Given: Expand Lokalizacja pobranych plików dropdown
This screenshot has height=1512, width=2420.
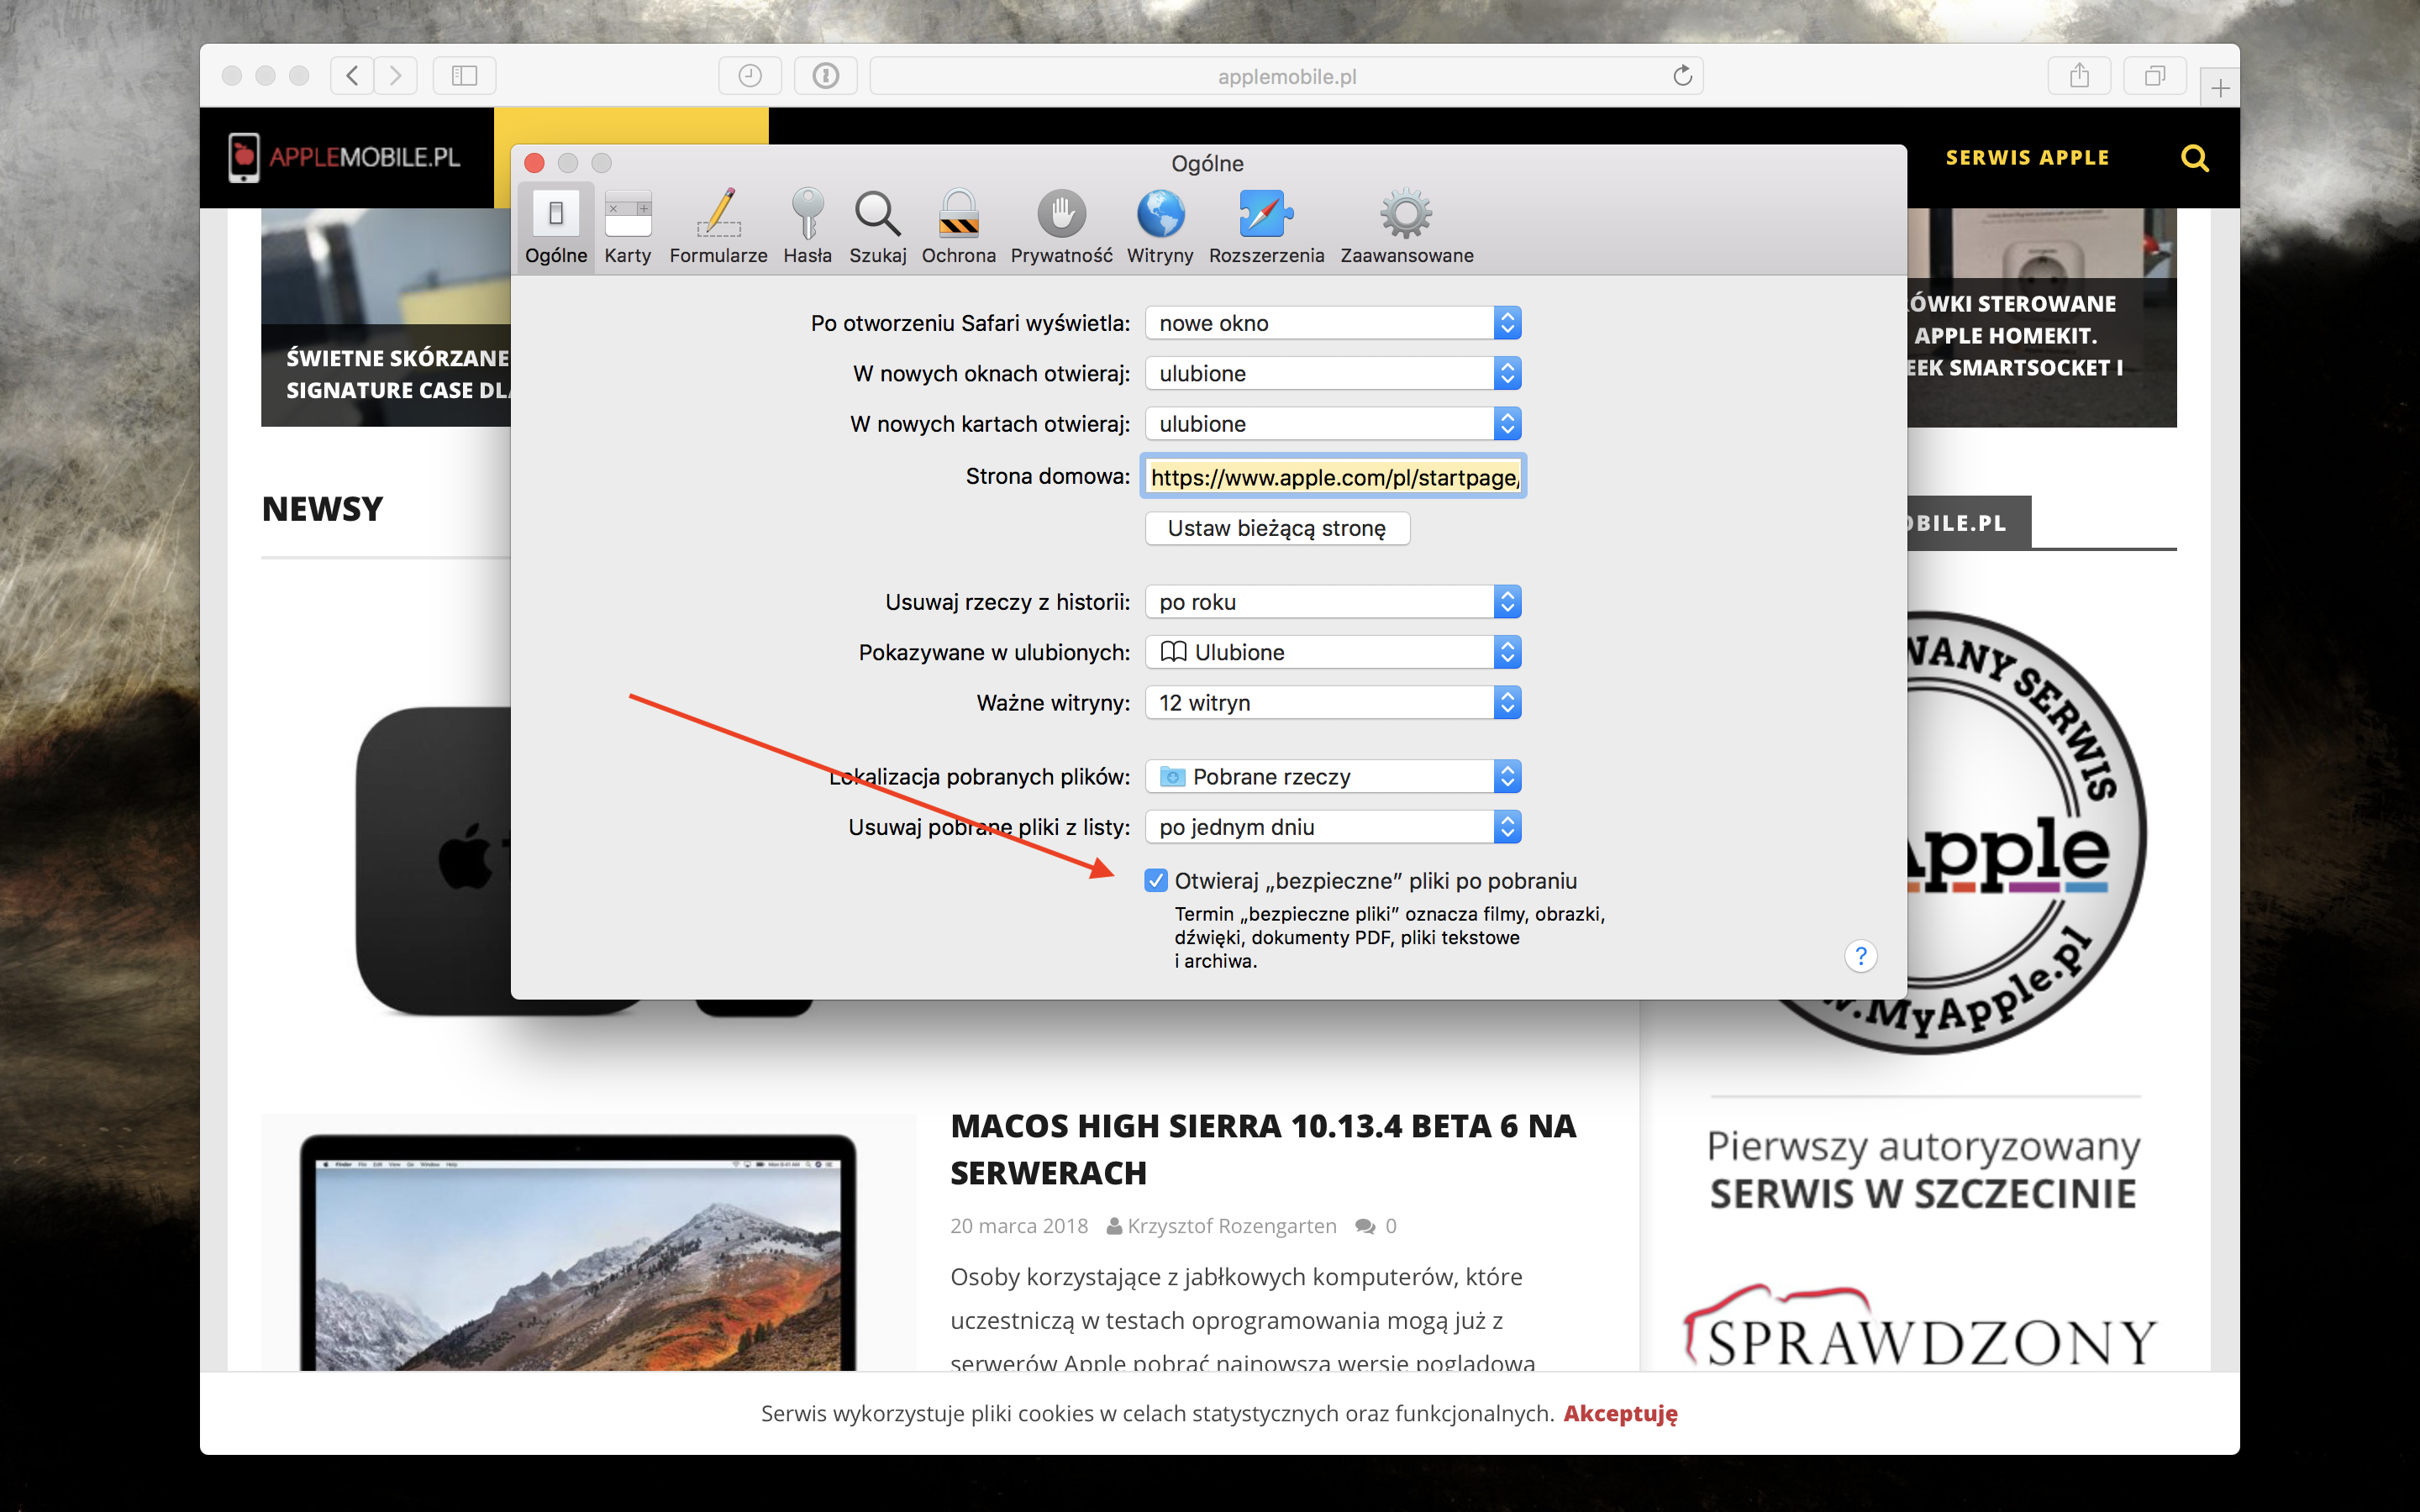Looking at the screenshot, I should 1333,777.
